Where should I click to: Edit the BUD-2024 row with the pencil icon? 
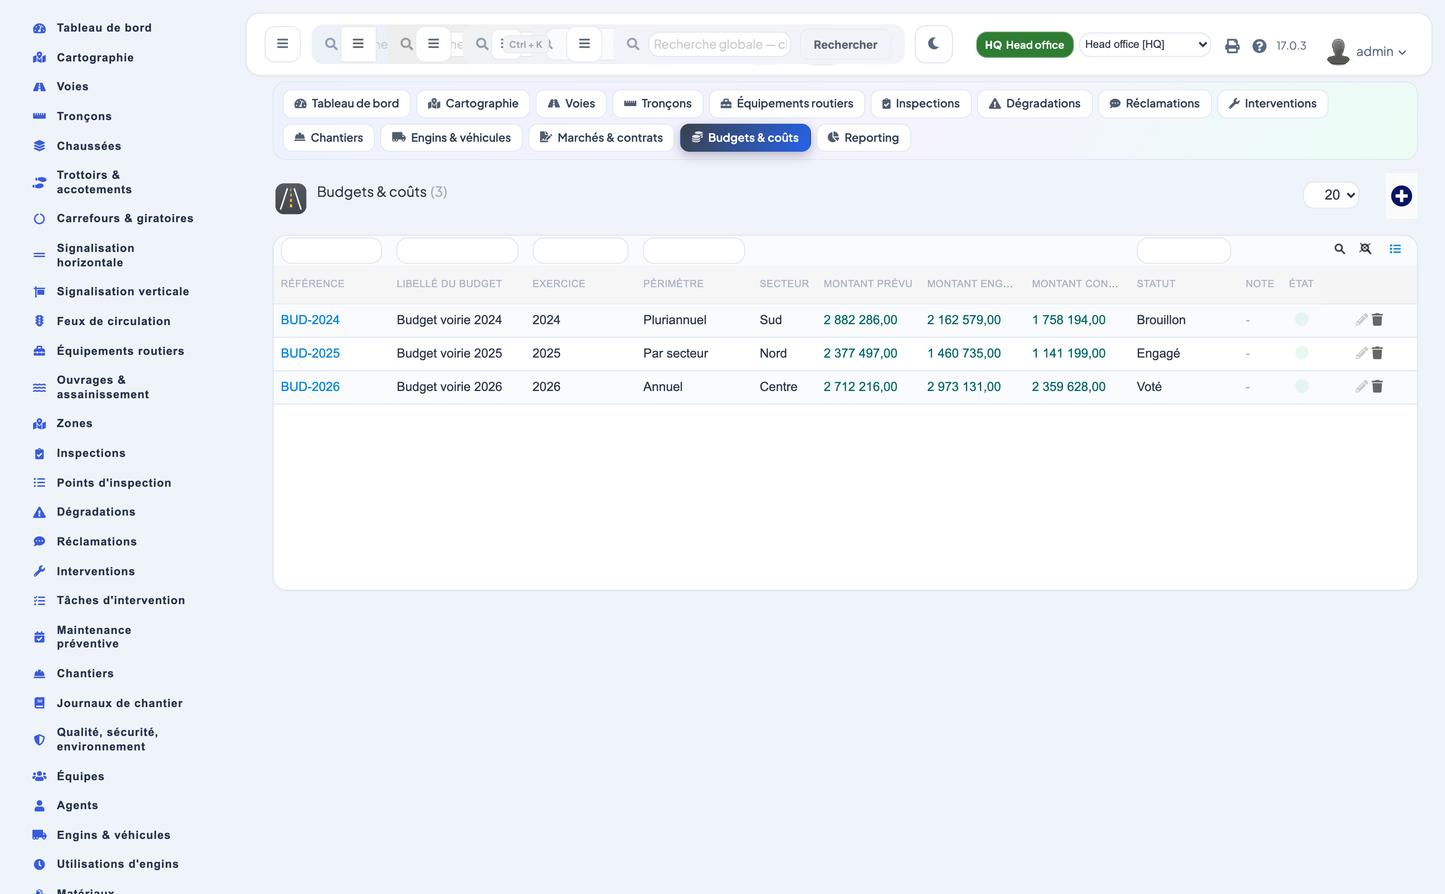point(1361,320)
